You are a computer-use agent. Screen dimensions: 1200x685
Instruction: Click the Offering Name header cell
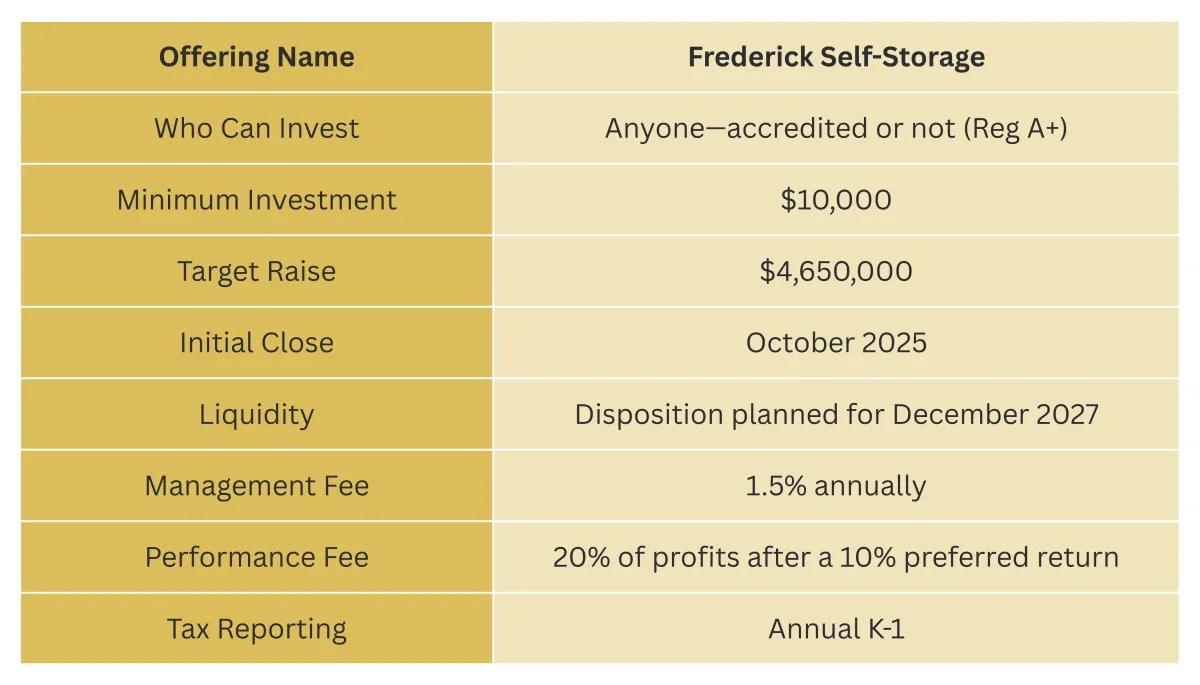(256, 57)
